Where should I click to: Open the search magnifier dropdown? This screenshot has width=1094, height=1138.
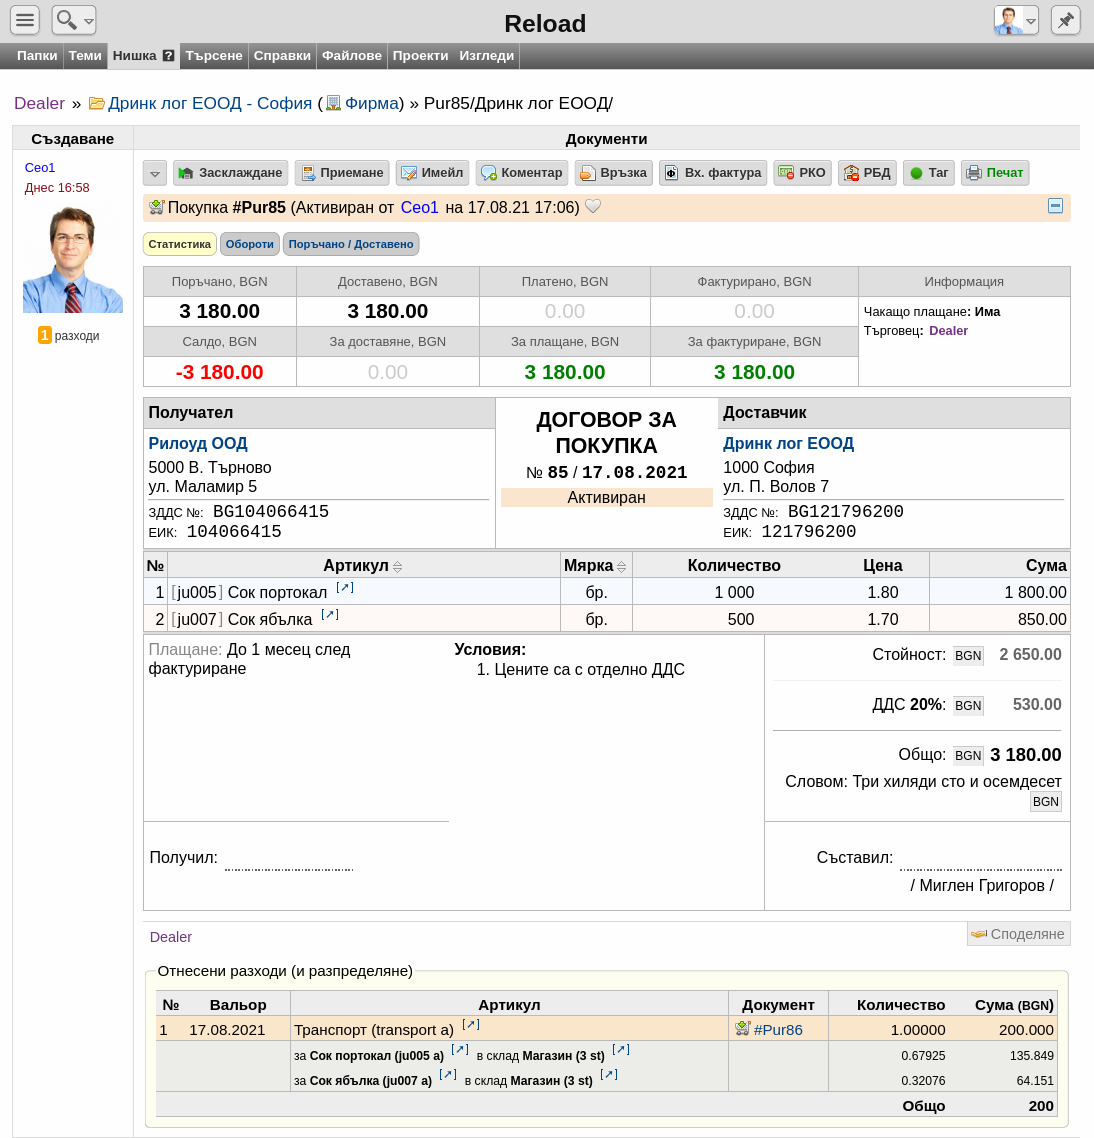coord(73,20)
